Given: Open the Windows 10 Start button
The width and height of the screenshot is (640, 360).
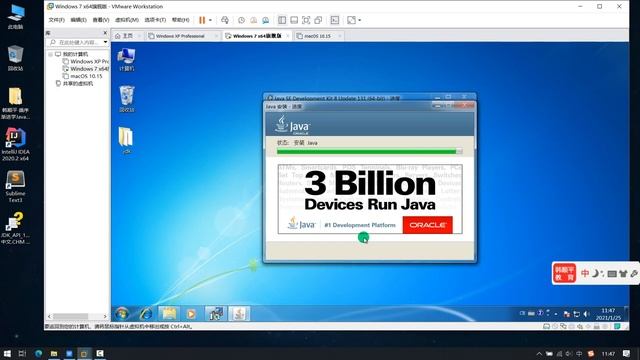Looking at the screenshot, I should coord(7,353).
